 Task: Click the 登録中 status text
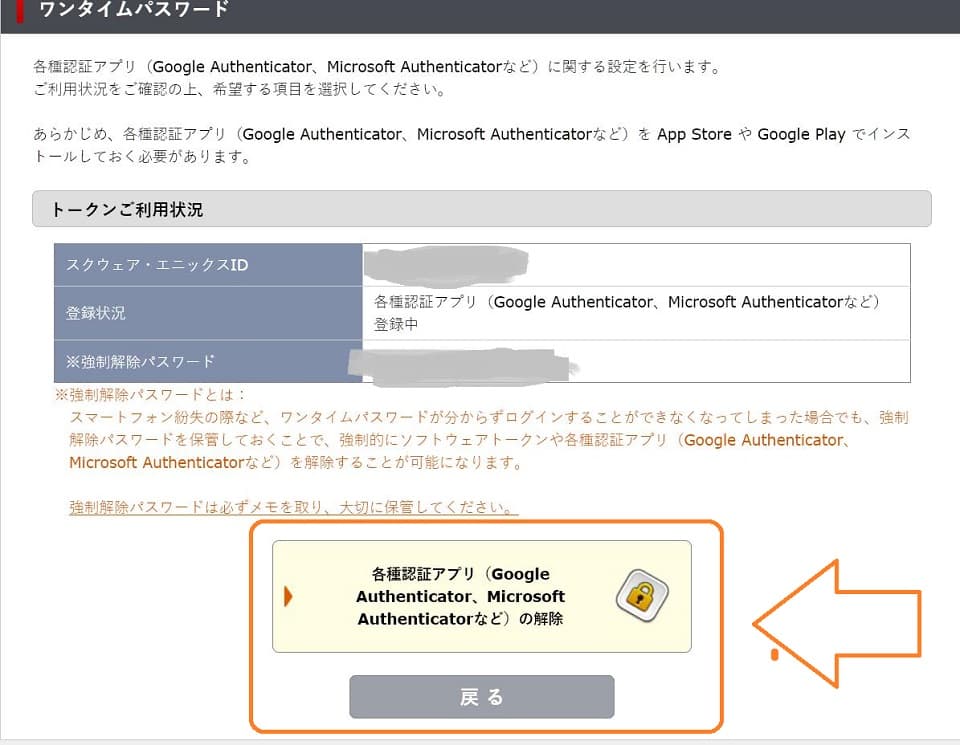[x=396, y=325]
